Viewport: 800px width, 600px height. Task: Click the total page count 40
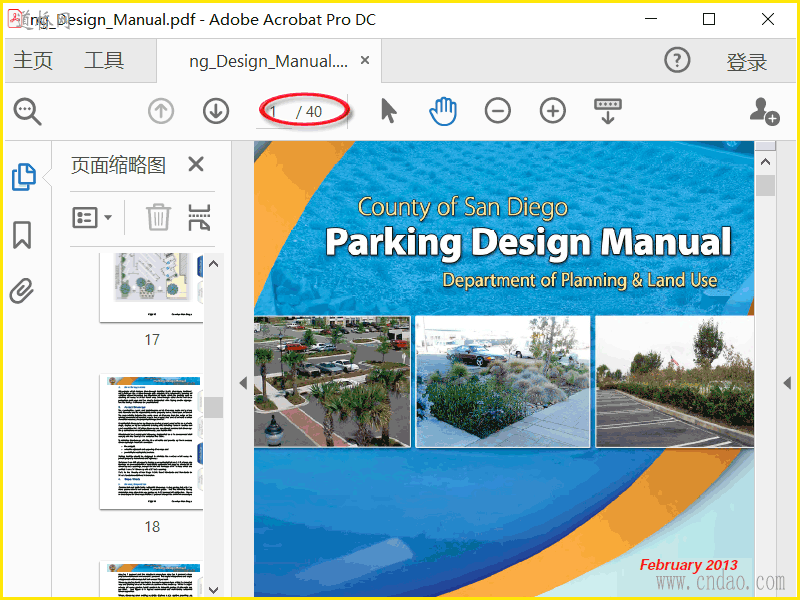(x=314, y=111)
